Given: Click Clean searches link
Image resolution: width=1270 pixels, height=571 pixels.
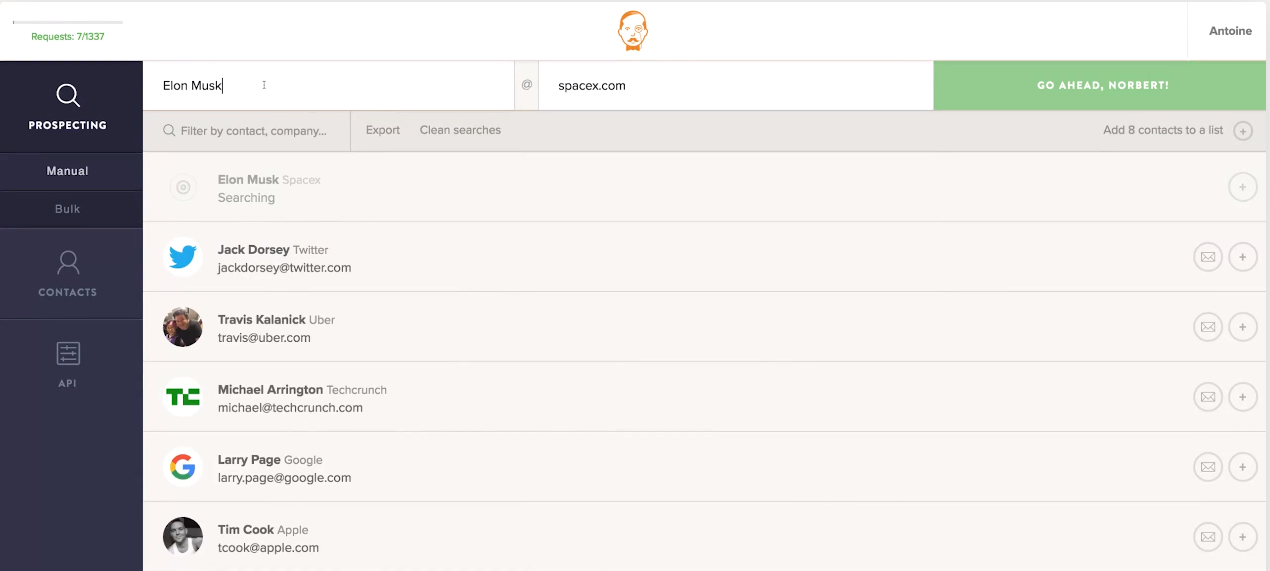Looking at the screenshot, I should pos(460,130).
